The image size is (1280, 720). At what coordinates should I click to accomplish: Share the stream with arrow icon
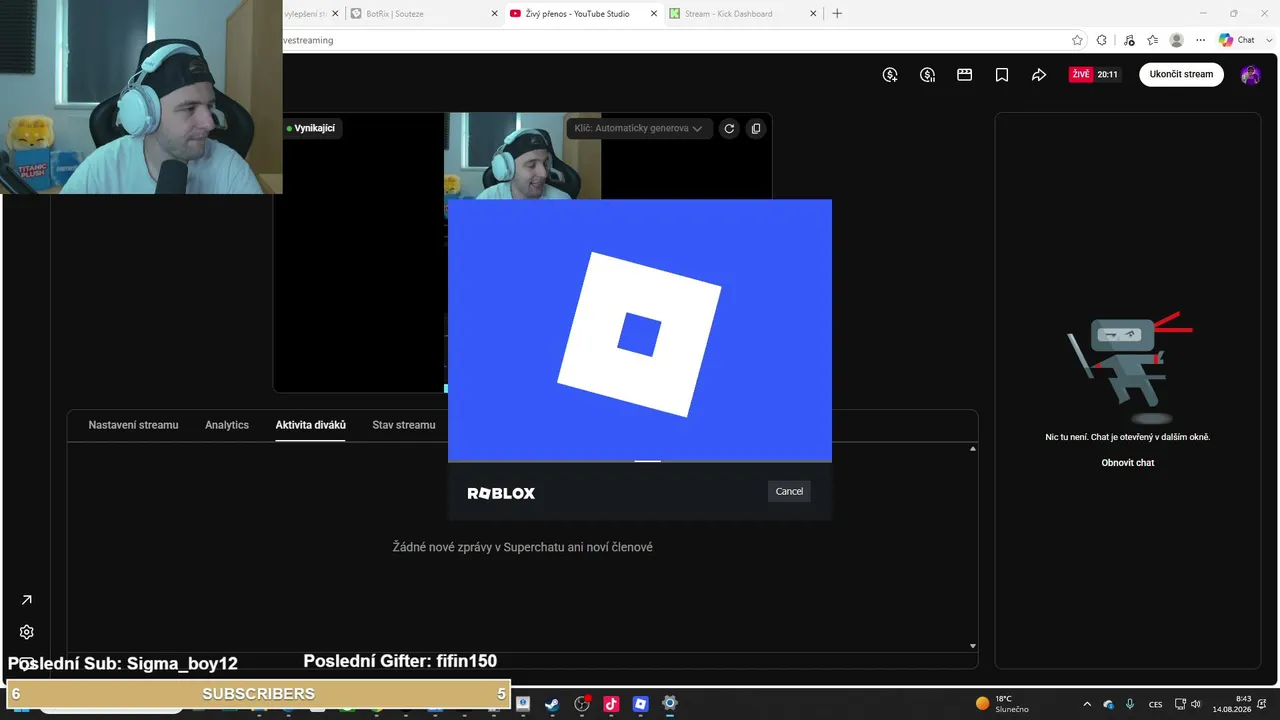click(1039, 75)
